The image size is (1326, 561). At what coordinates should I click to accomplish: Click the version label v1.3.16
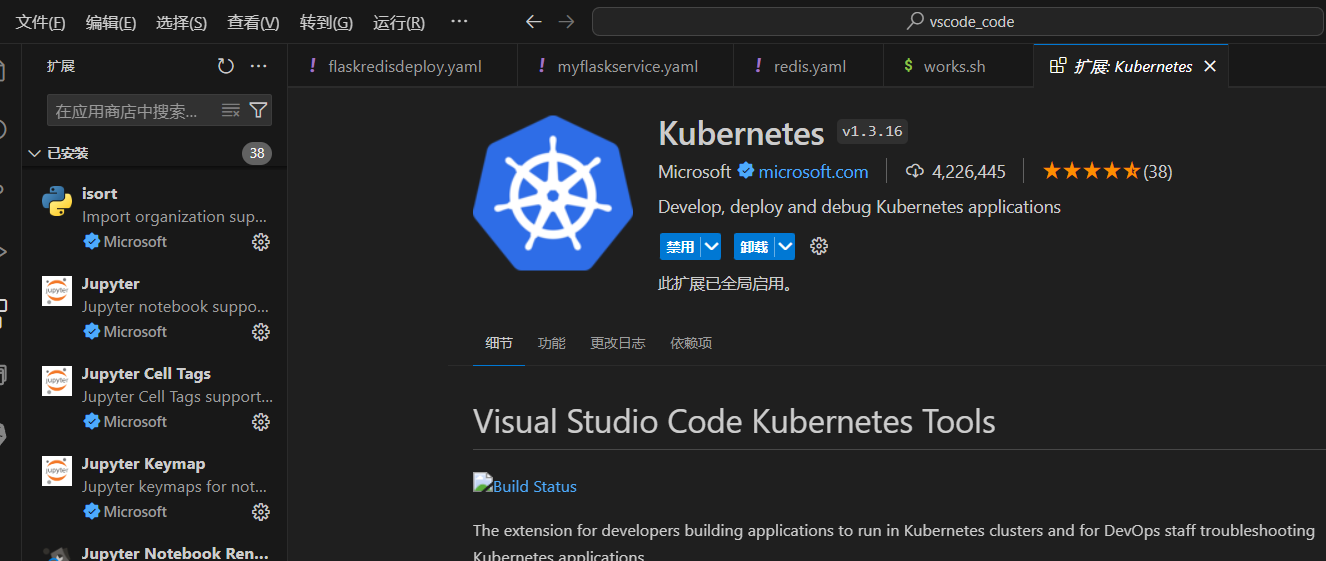(872, 131)
